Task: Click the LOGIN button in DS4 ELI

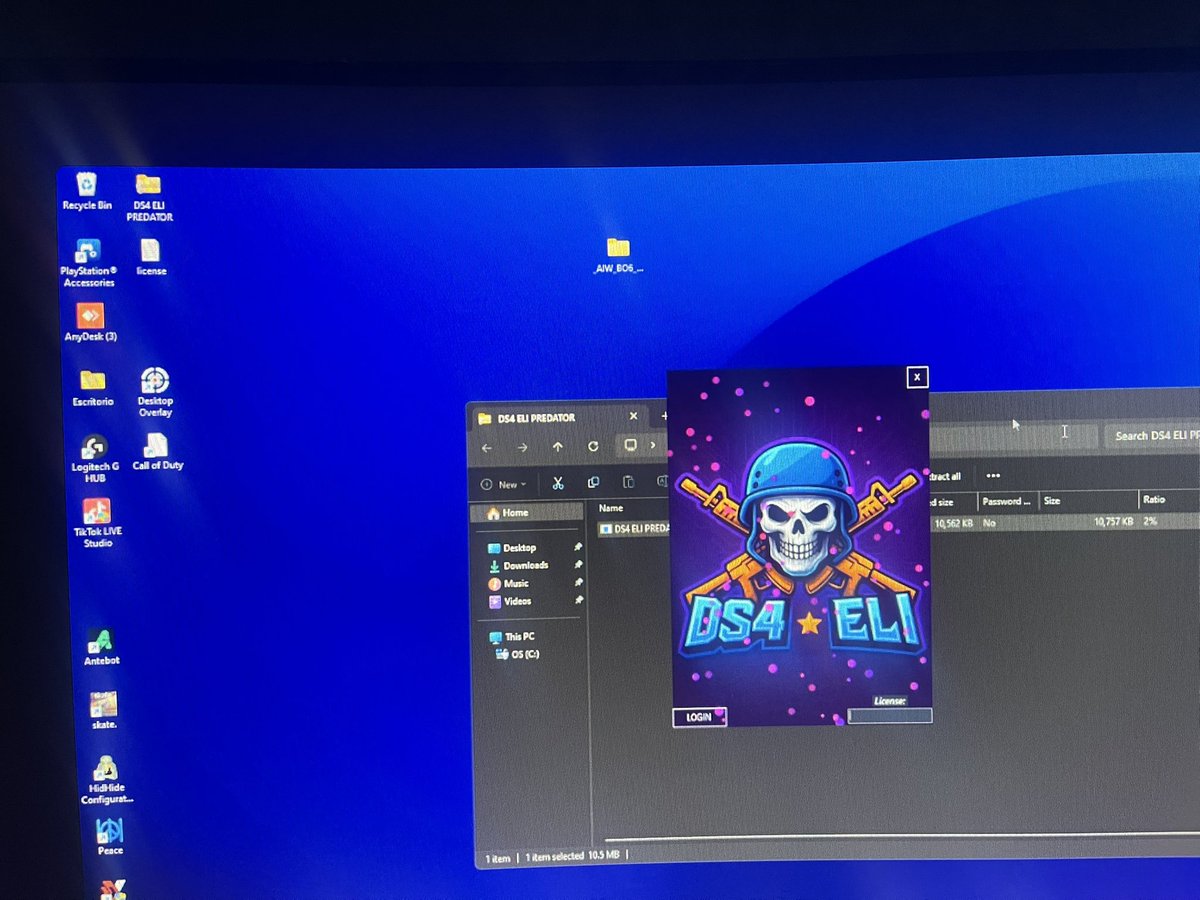Action: coord(699,717)
